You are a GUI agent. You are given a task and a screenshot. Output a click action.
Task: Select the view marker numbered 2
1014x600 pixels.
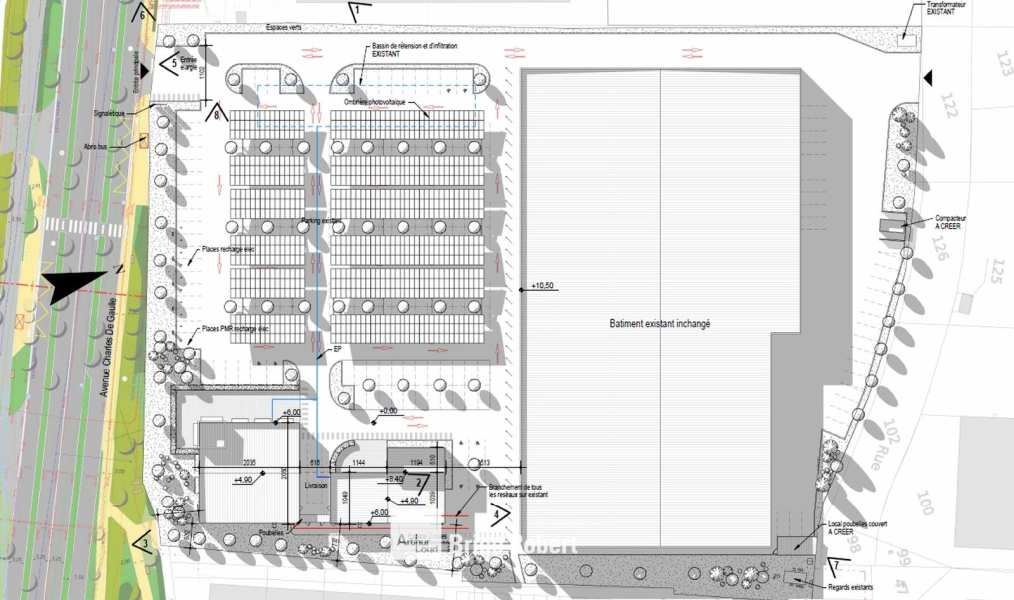421,482
